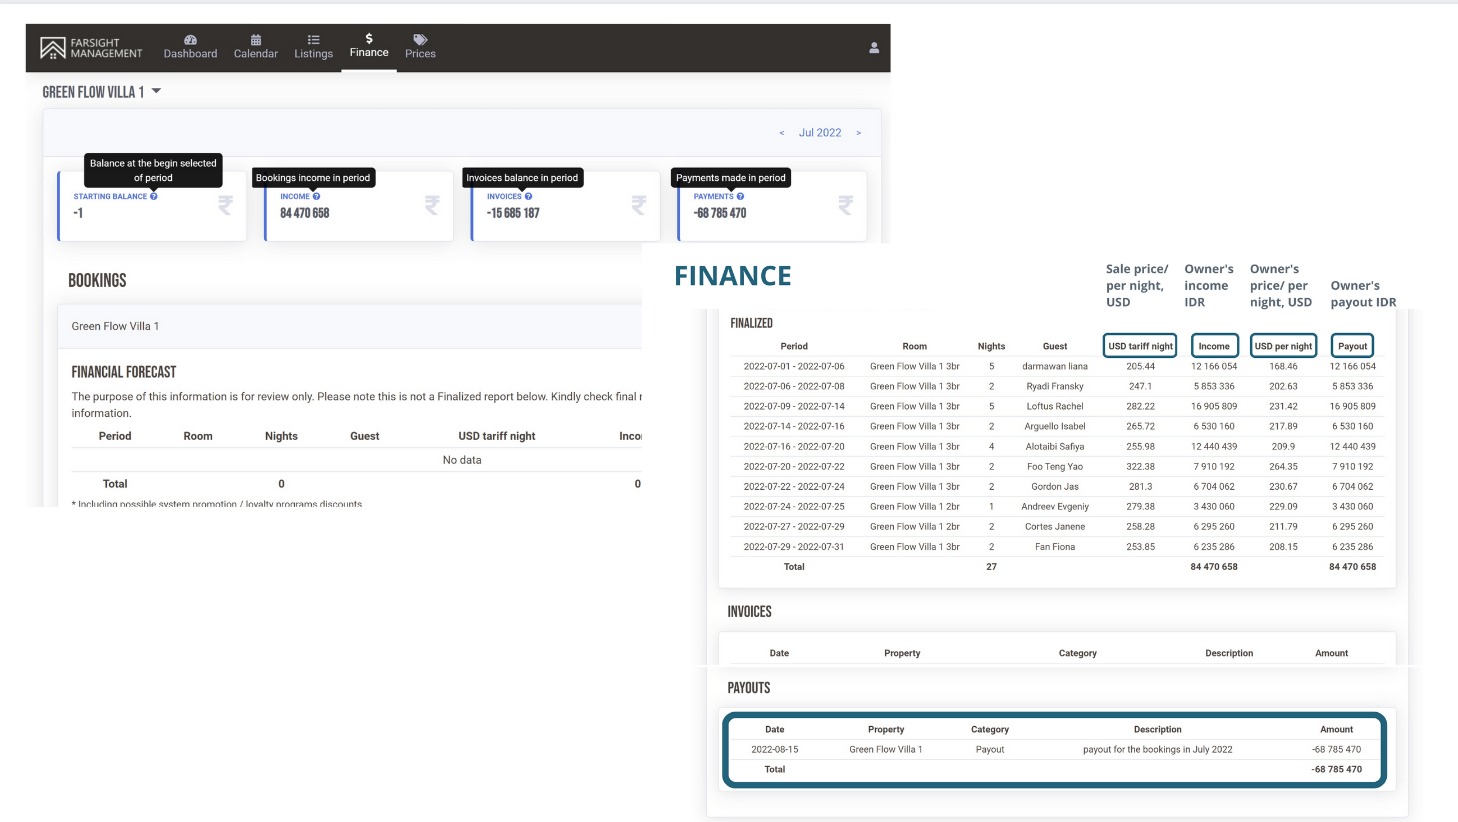The height and width of the screenshot is (822, 1458).
Task: Click the Listings list icon
Action: click(x=313, y=40)
